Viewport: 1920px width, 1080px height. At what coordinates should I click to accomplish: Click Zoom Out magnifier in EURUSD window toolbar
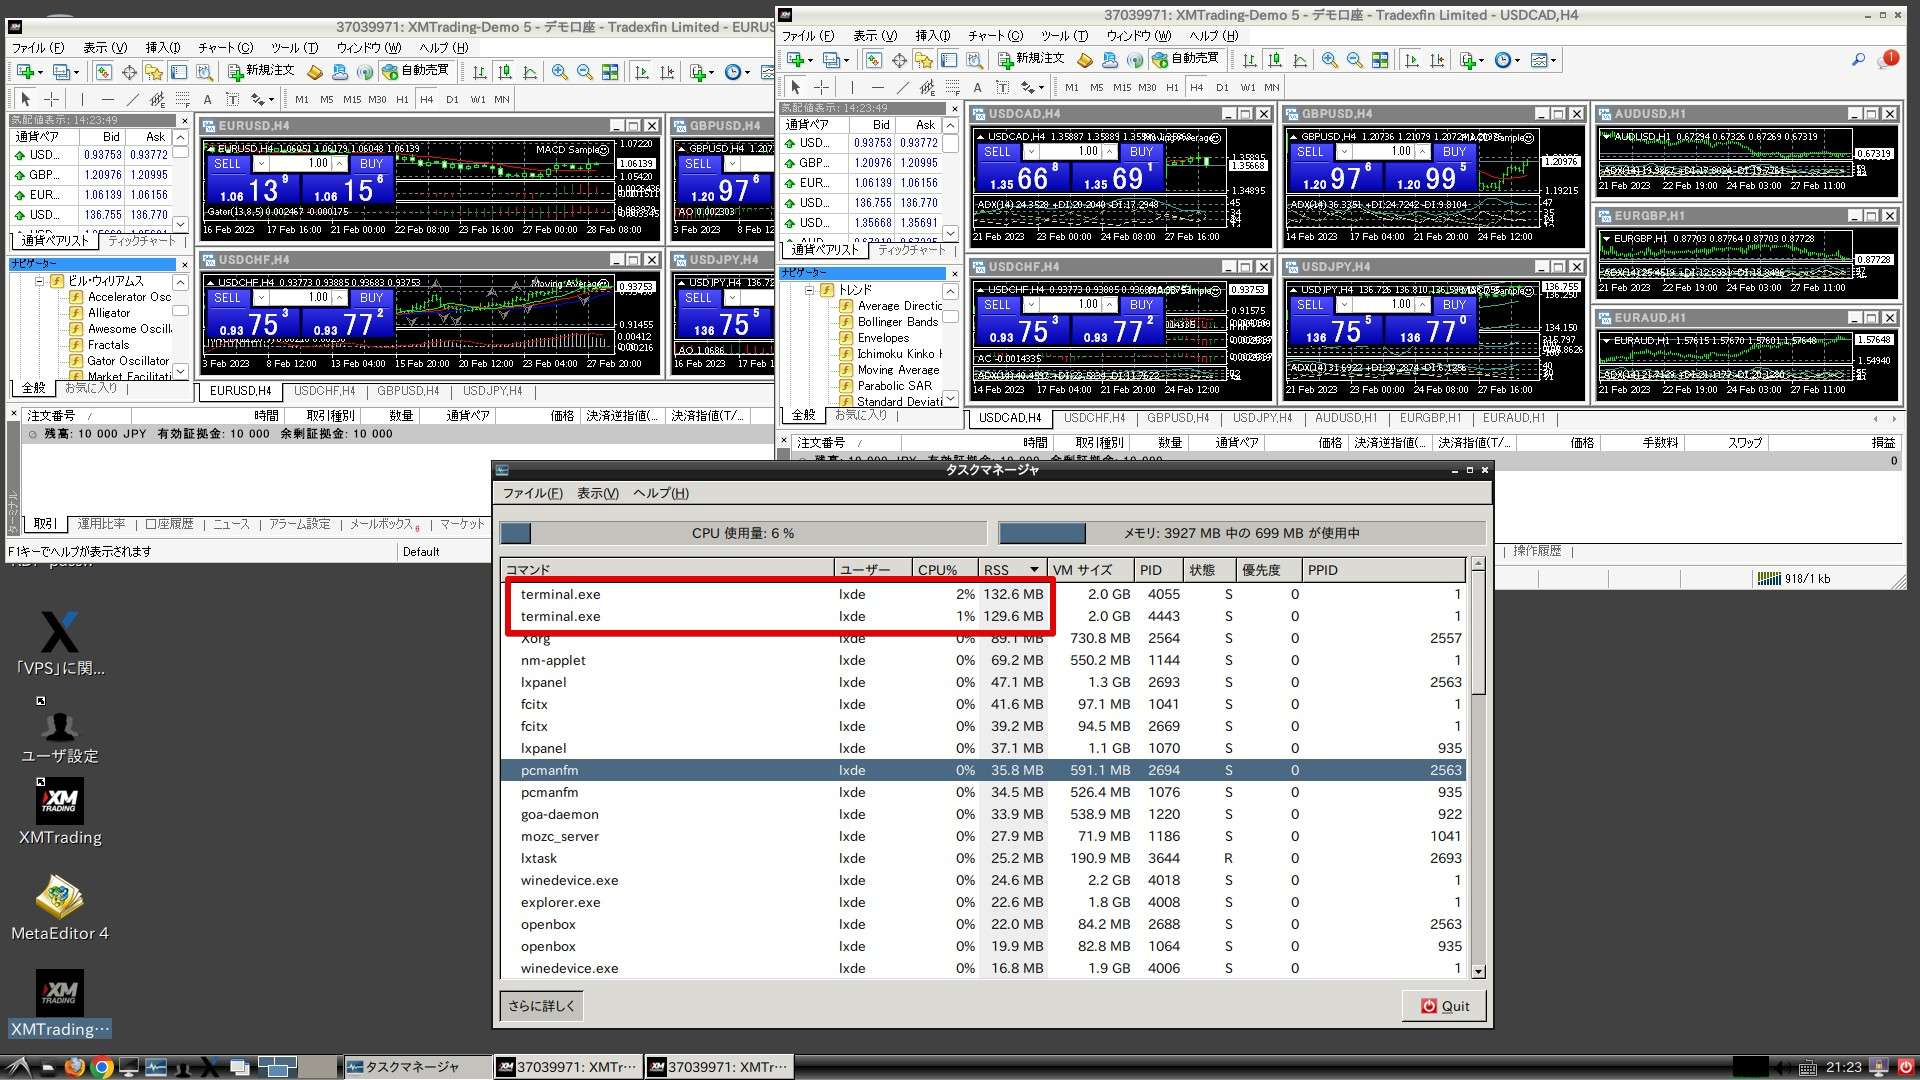[x=585, y=72]
